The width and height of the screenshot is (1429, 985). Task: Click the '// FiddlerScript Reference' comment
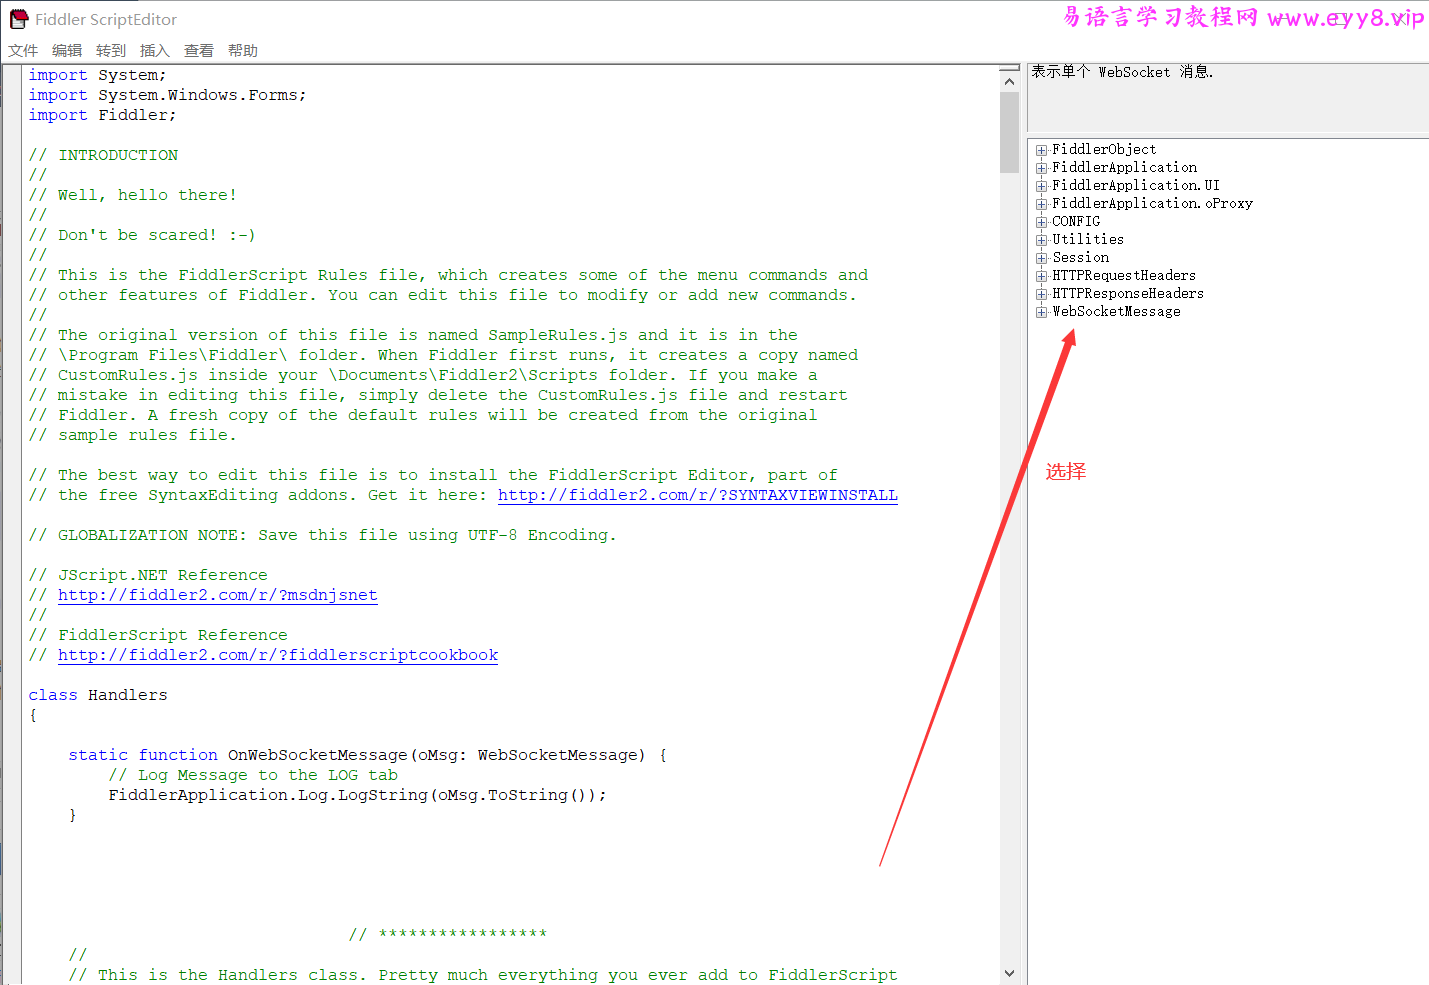tap(158, 635)
